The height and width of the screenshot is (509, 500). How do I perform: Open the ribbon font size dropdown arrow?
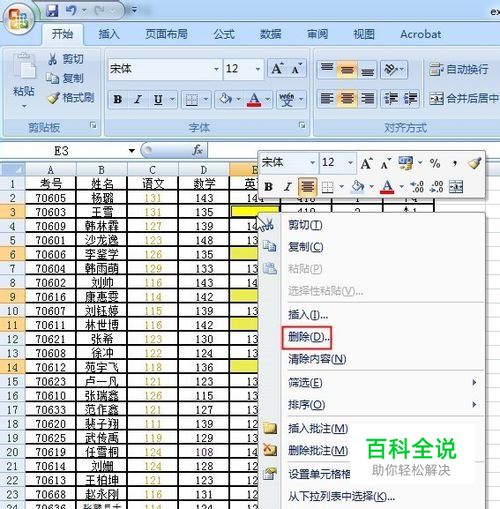click(x=258, y=69)
